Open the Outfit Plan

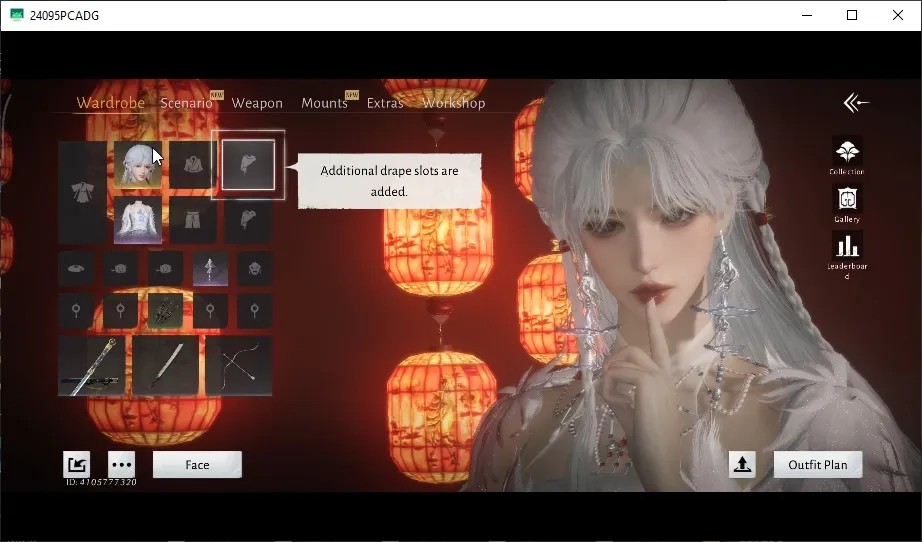[818, 464]
